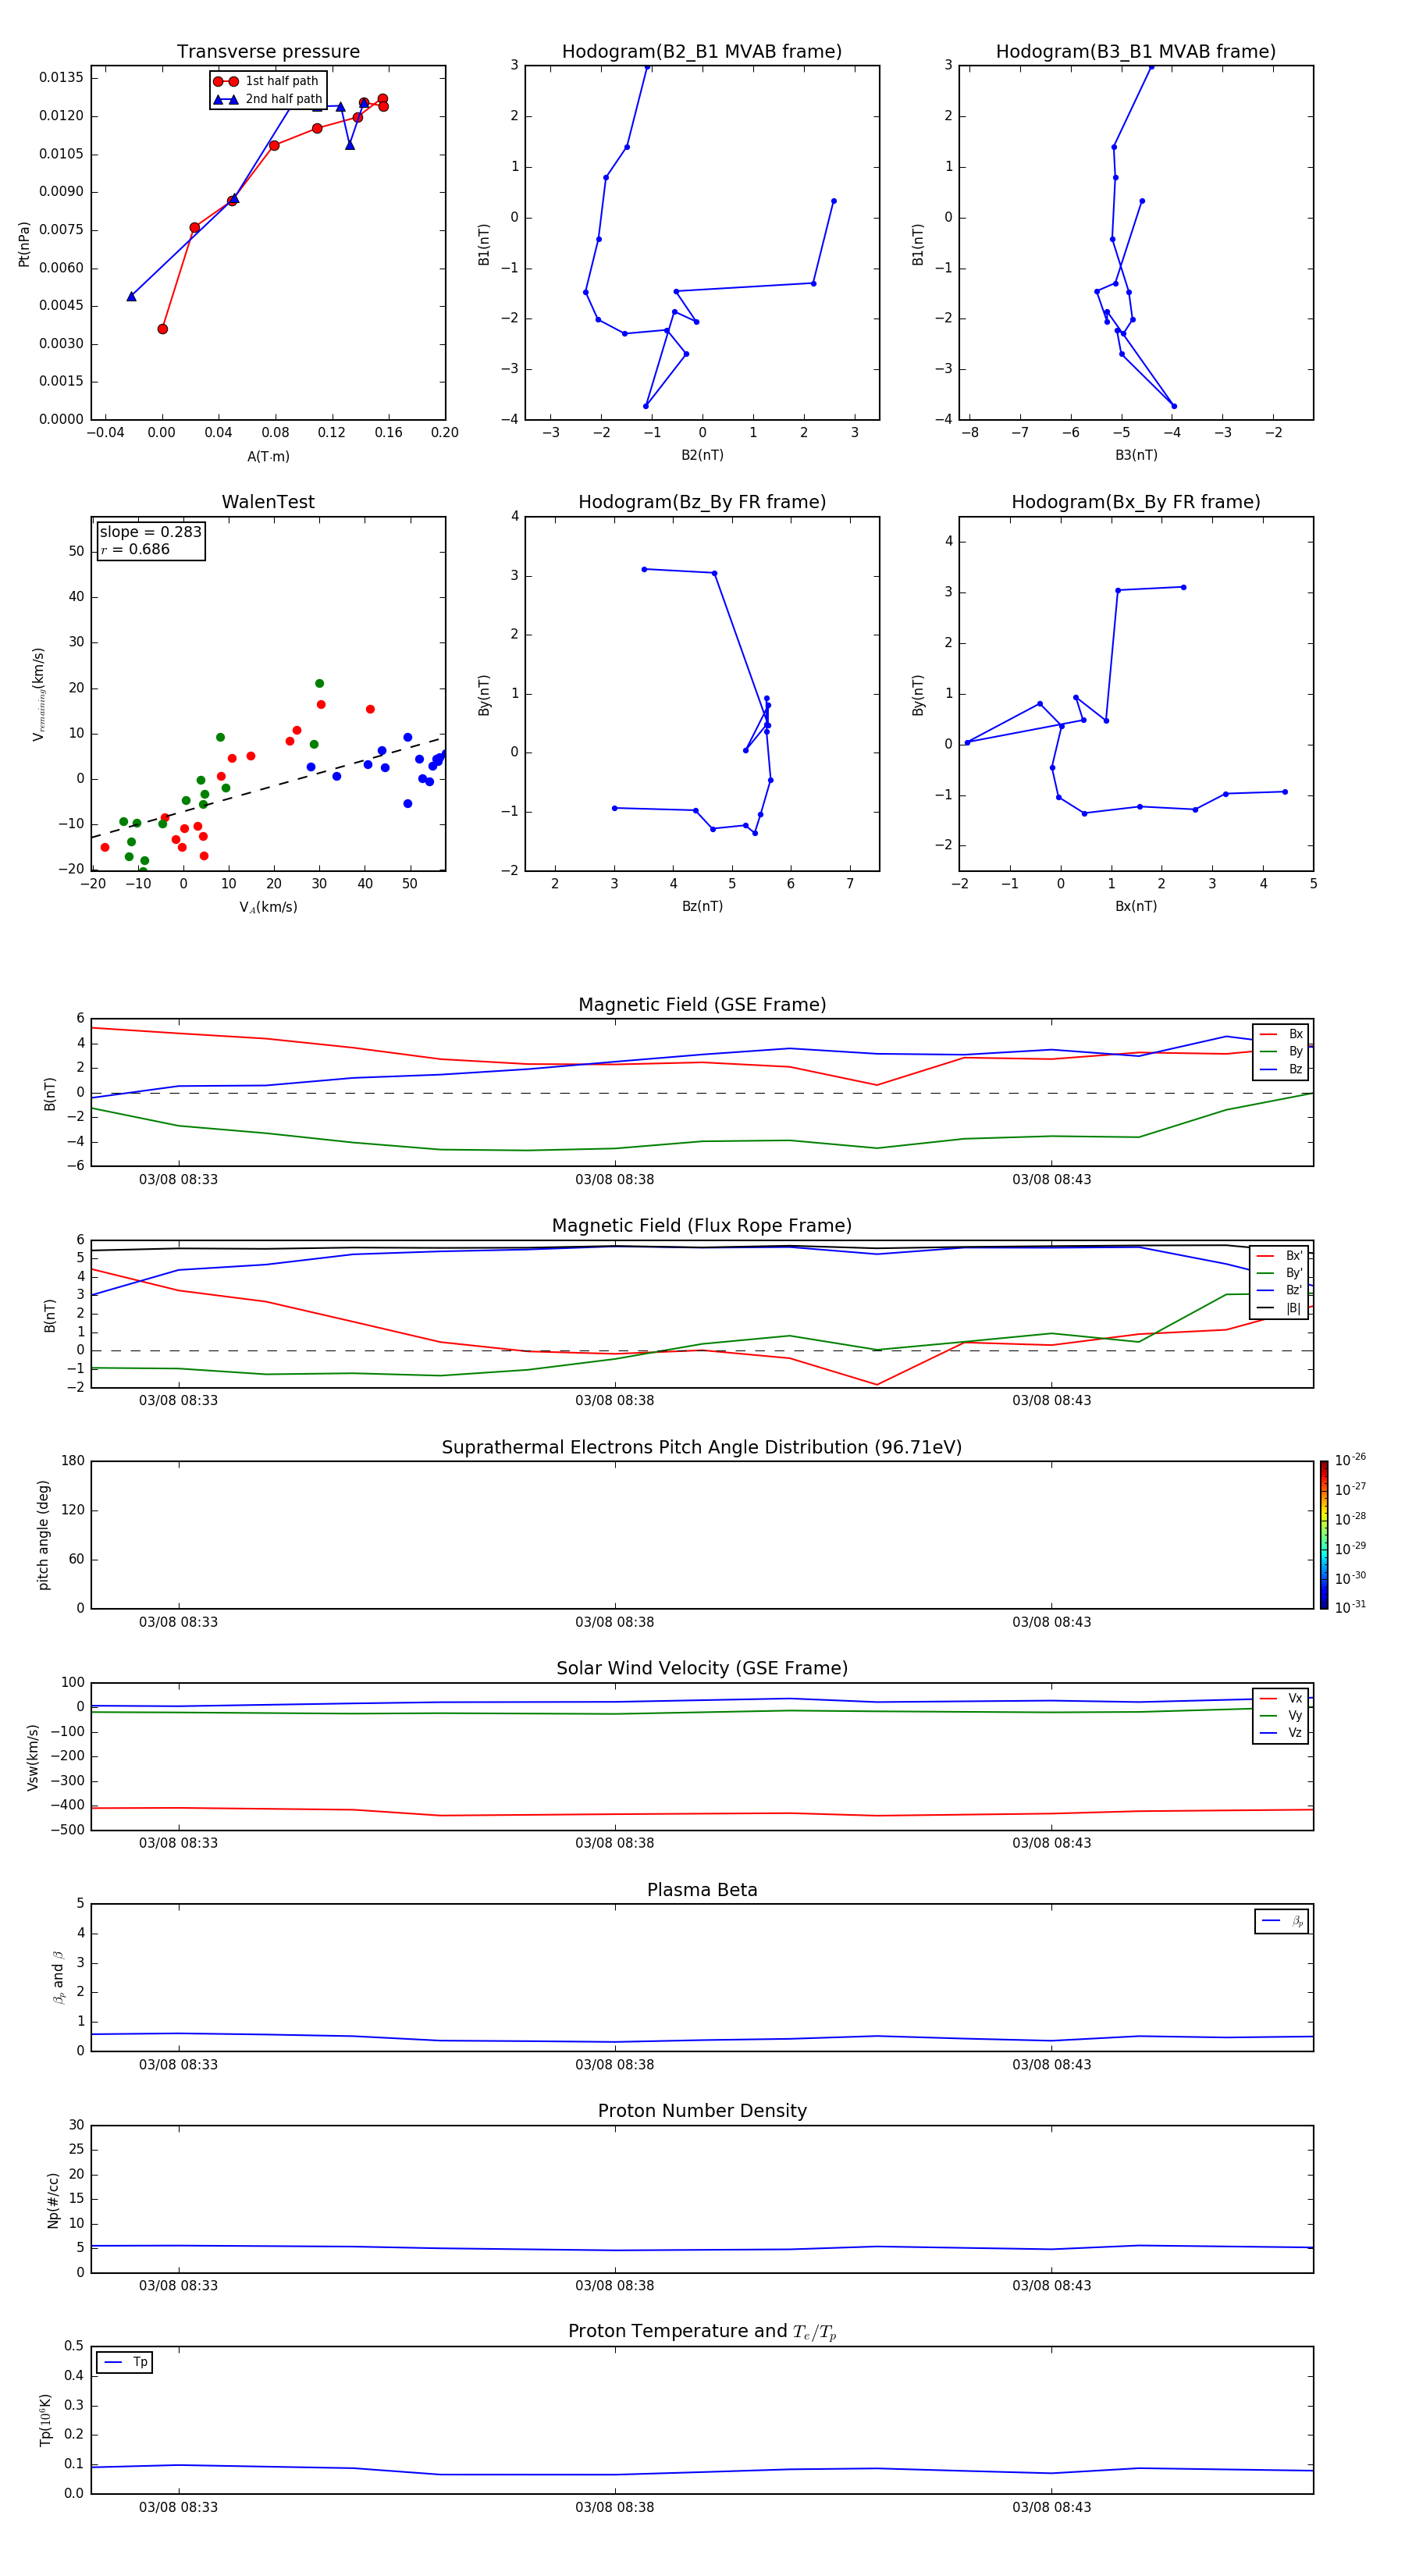1405x2576 pixels.
Task: Click the 'Solar Wind Velocity (GSE Frame)' title
Action: 702,1668
